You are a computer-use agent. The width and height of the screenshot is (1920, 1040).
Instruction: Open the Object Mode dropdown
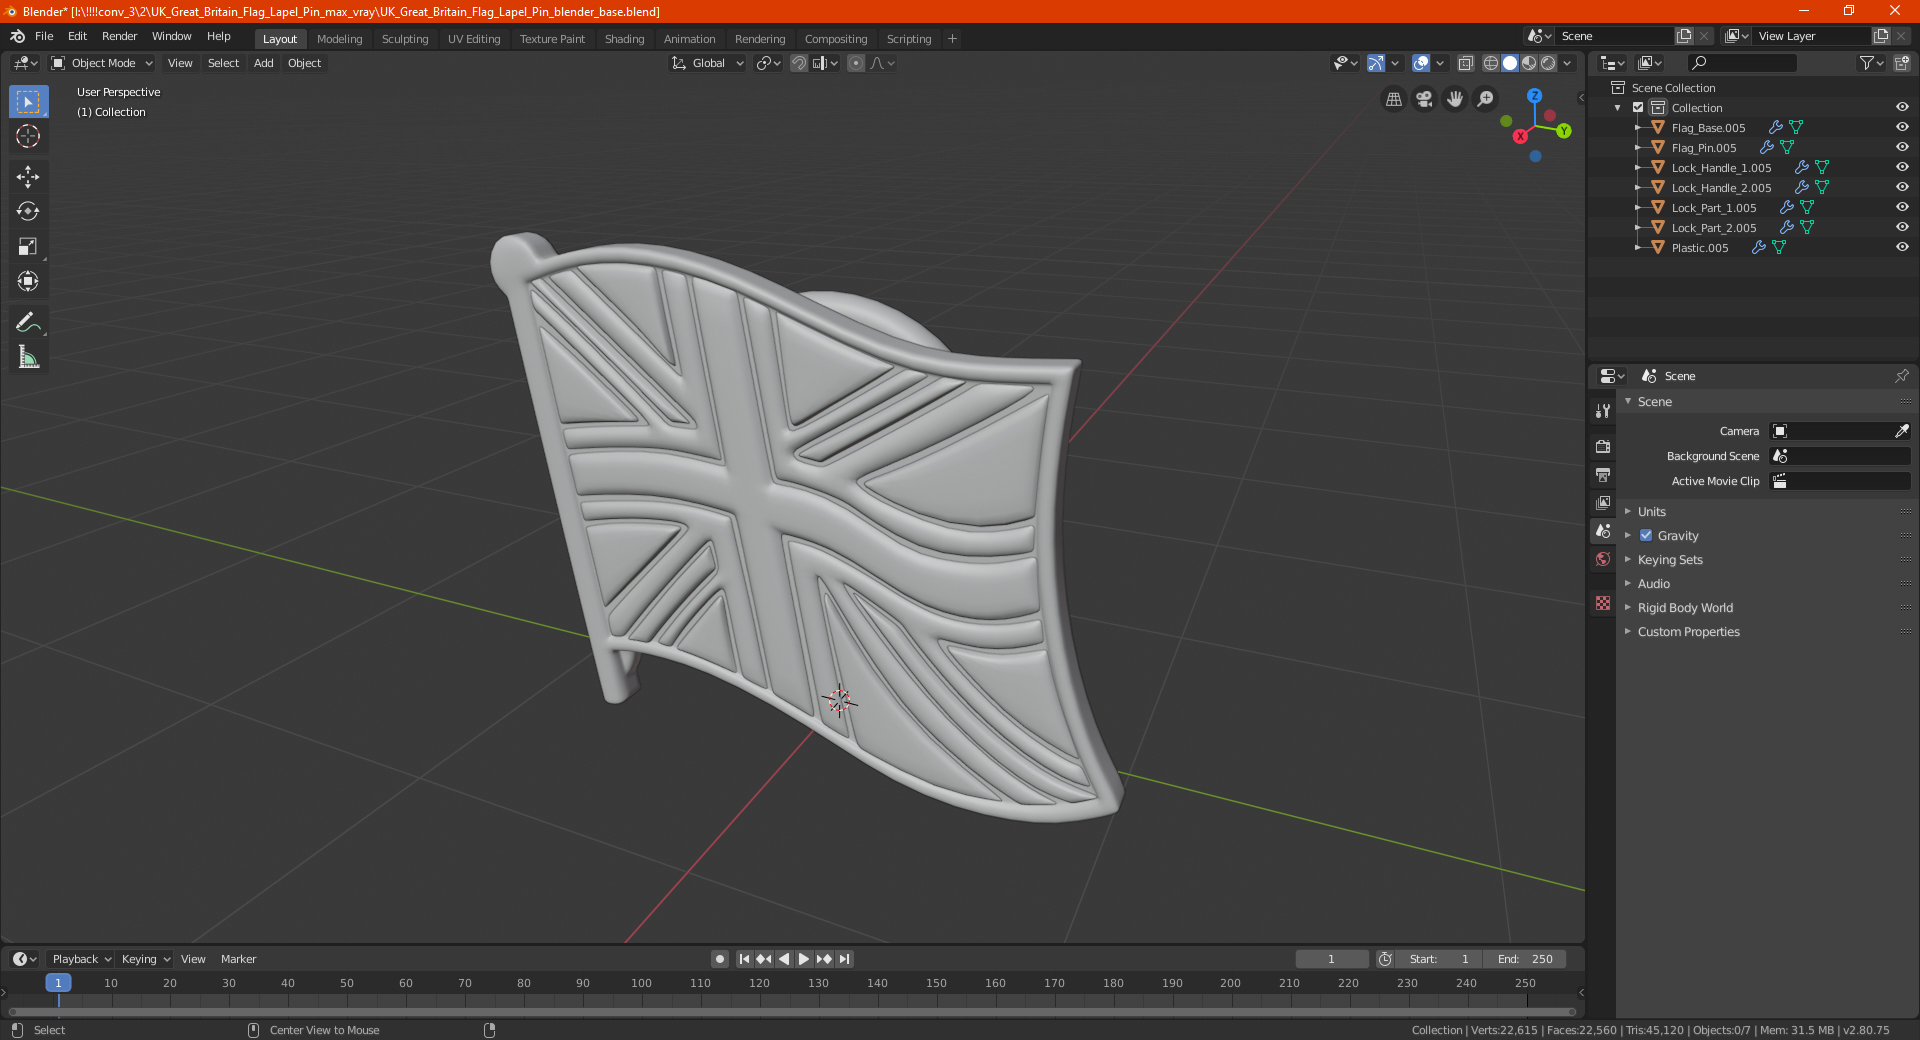click(x=102, y=63)
